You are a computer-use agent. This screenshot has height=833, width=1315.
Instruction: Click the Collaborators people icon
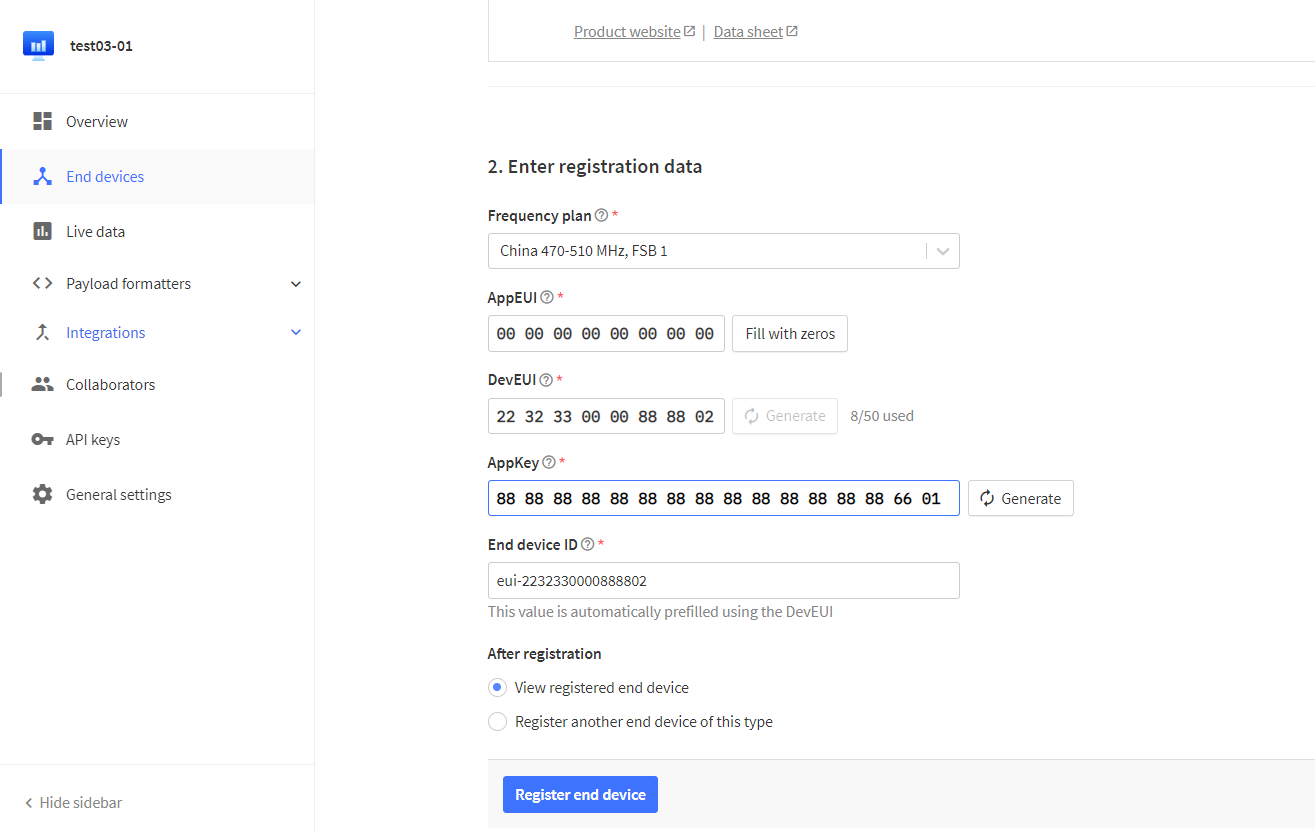coord(42,385)
